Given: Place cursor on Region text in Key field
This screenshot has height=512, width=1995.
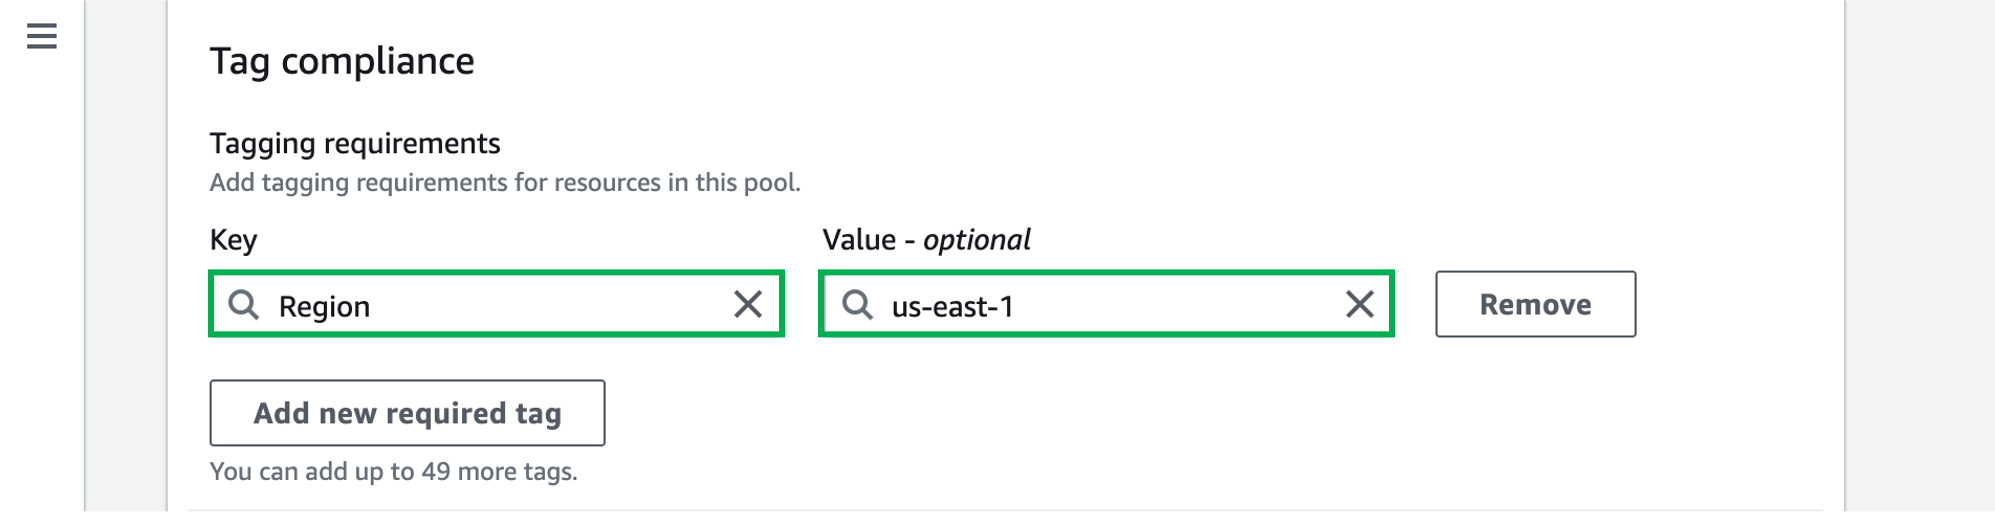Looking at the screenshot, I should click(324, 306).
